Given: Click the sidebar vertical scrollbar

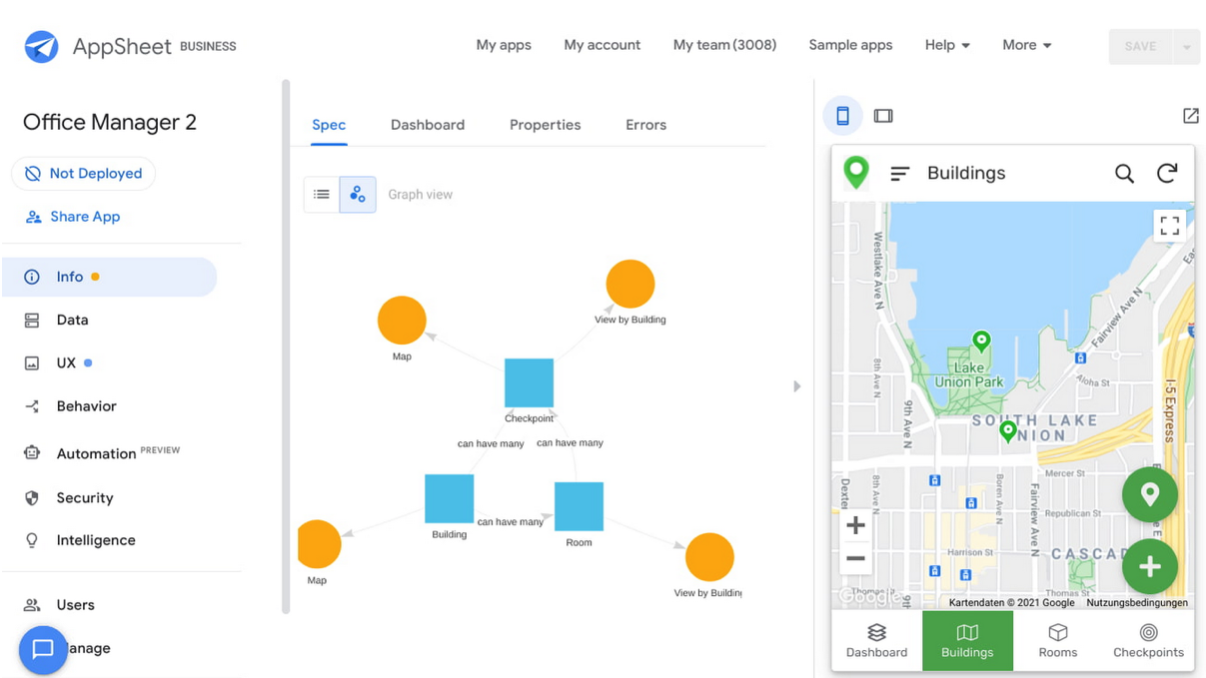Looking at the screenshot, I should 286,346.
